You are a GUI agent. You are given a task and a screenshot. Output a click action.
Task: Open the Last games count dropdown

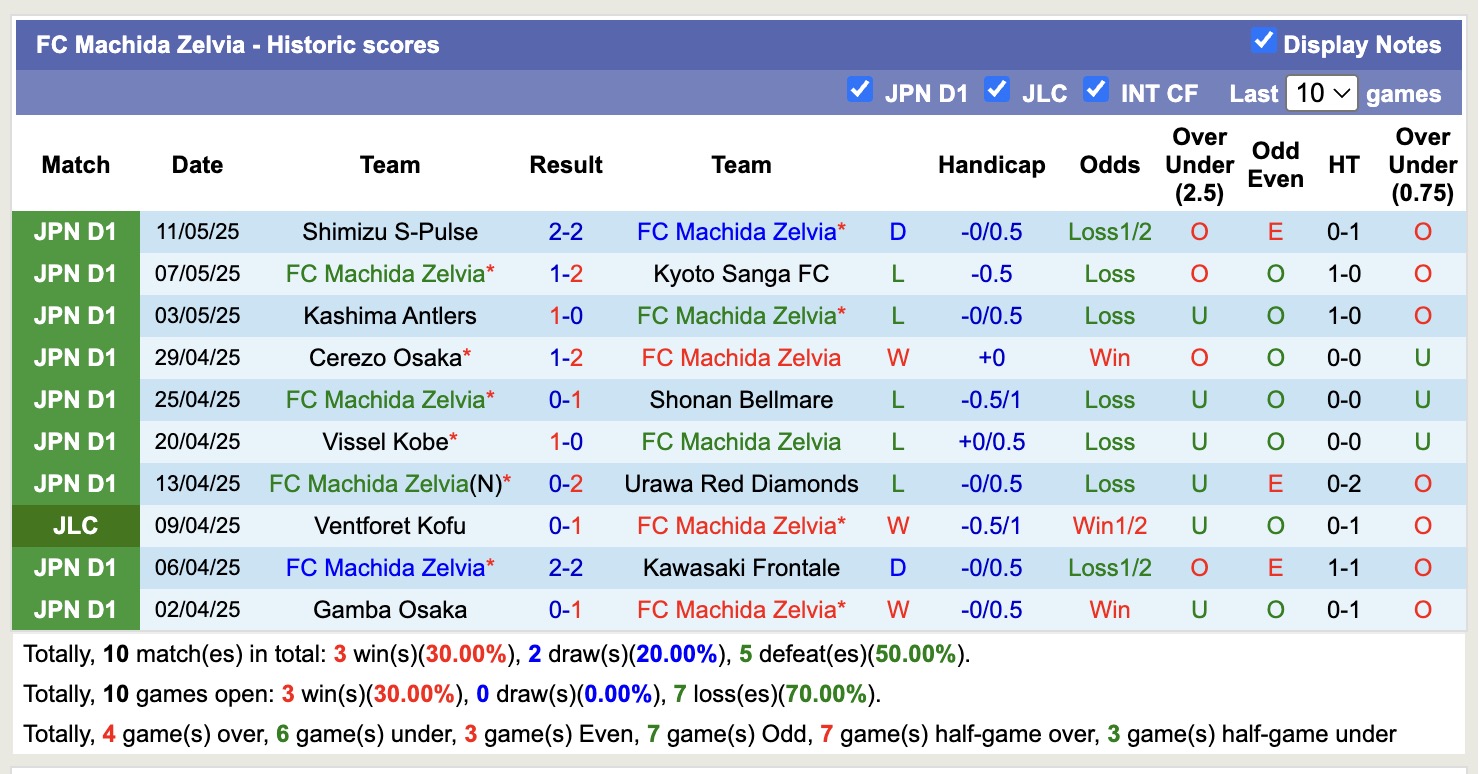click(x=1321, y=92)
